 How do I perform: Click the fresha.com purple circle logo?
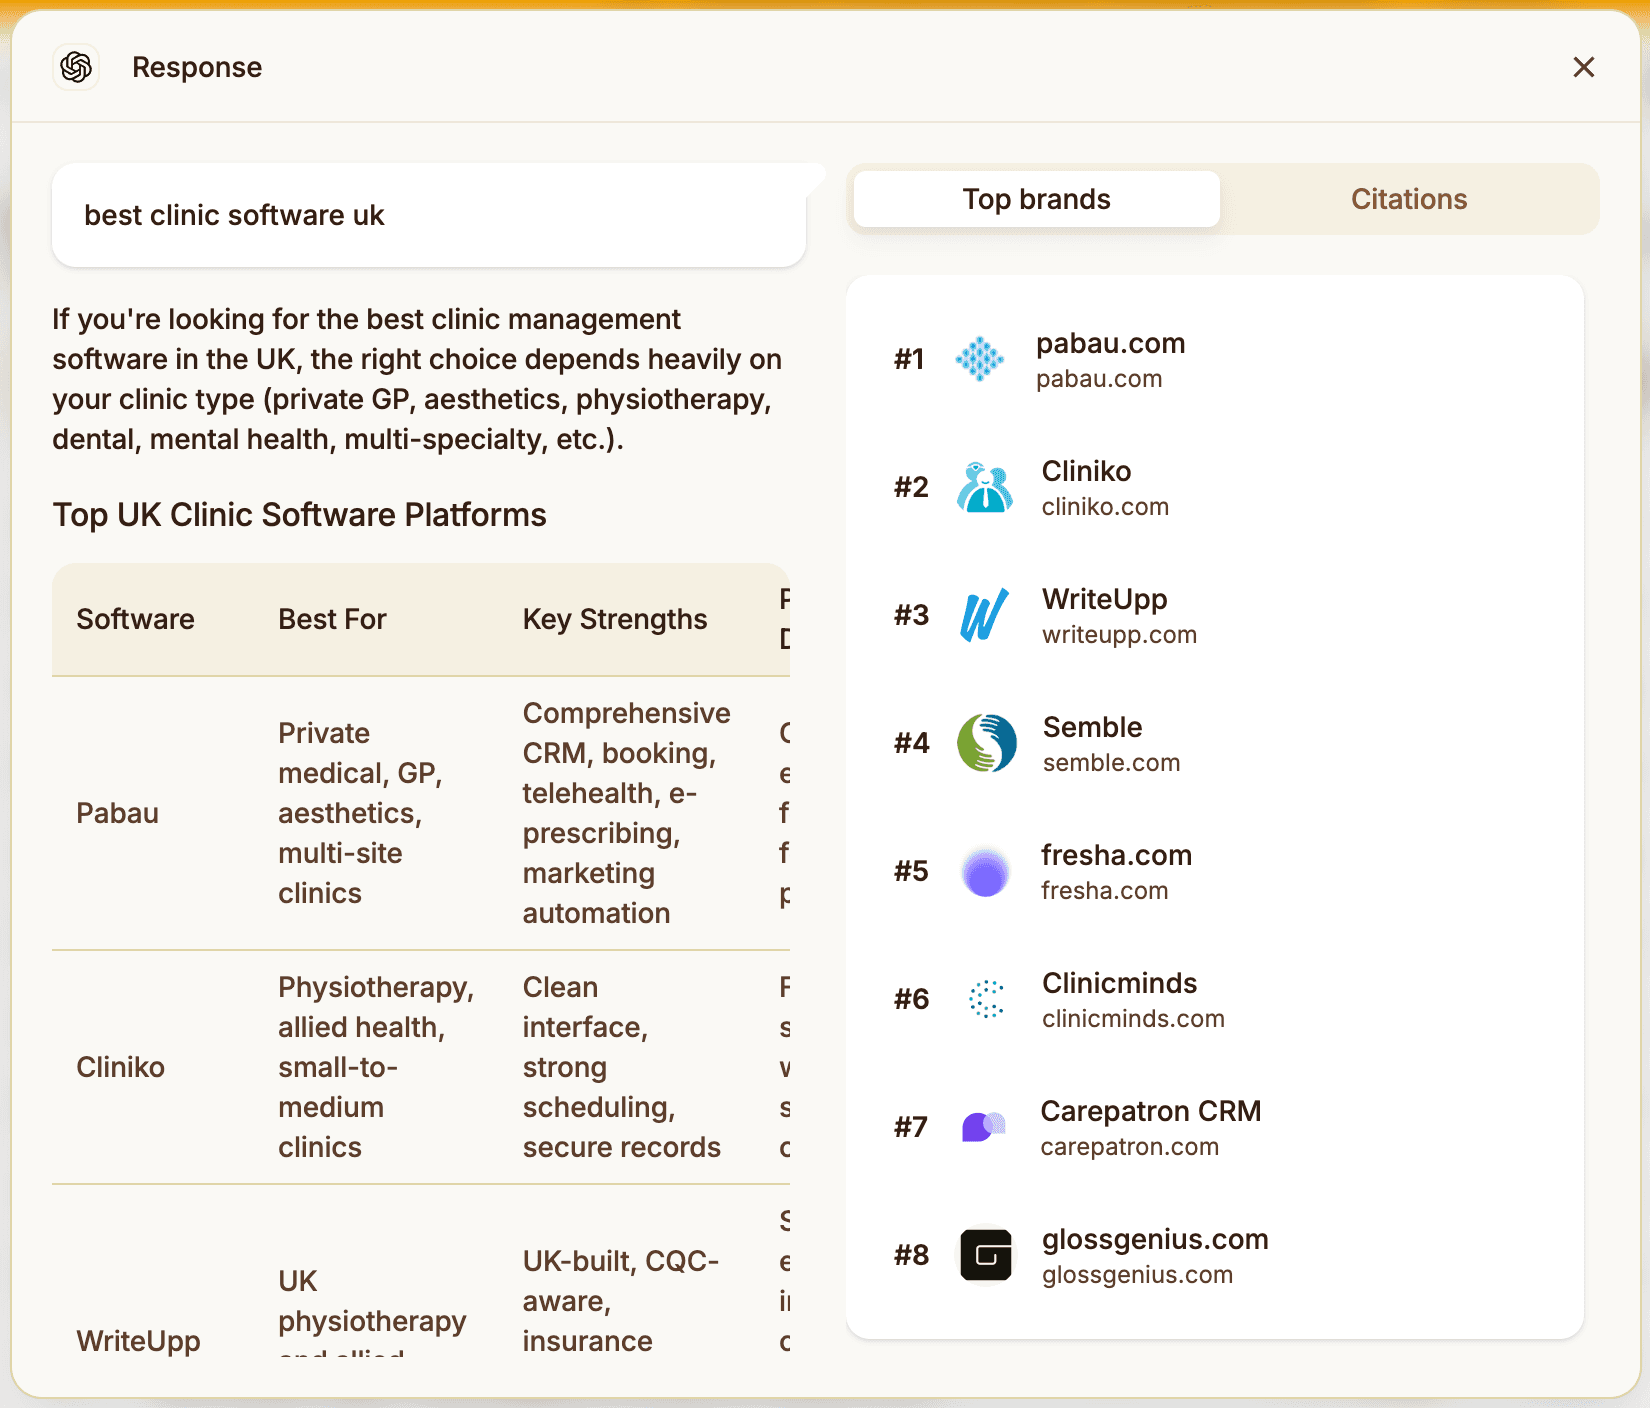pos(986,871)
